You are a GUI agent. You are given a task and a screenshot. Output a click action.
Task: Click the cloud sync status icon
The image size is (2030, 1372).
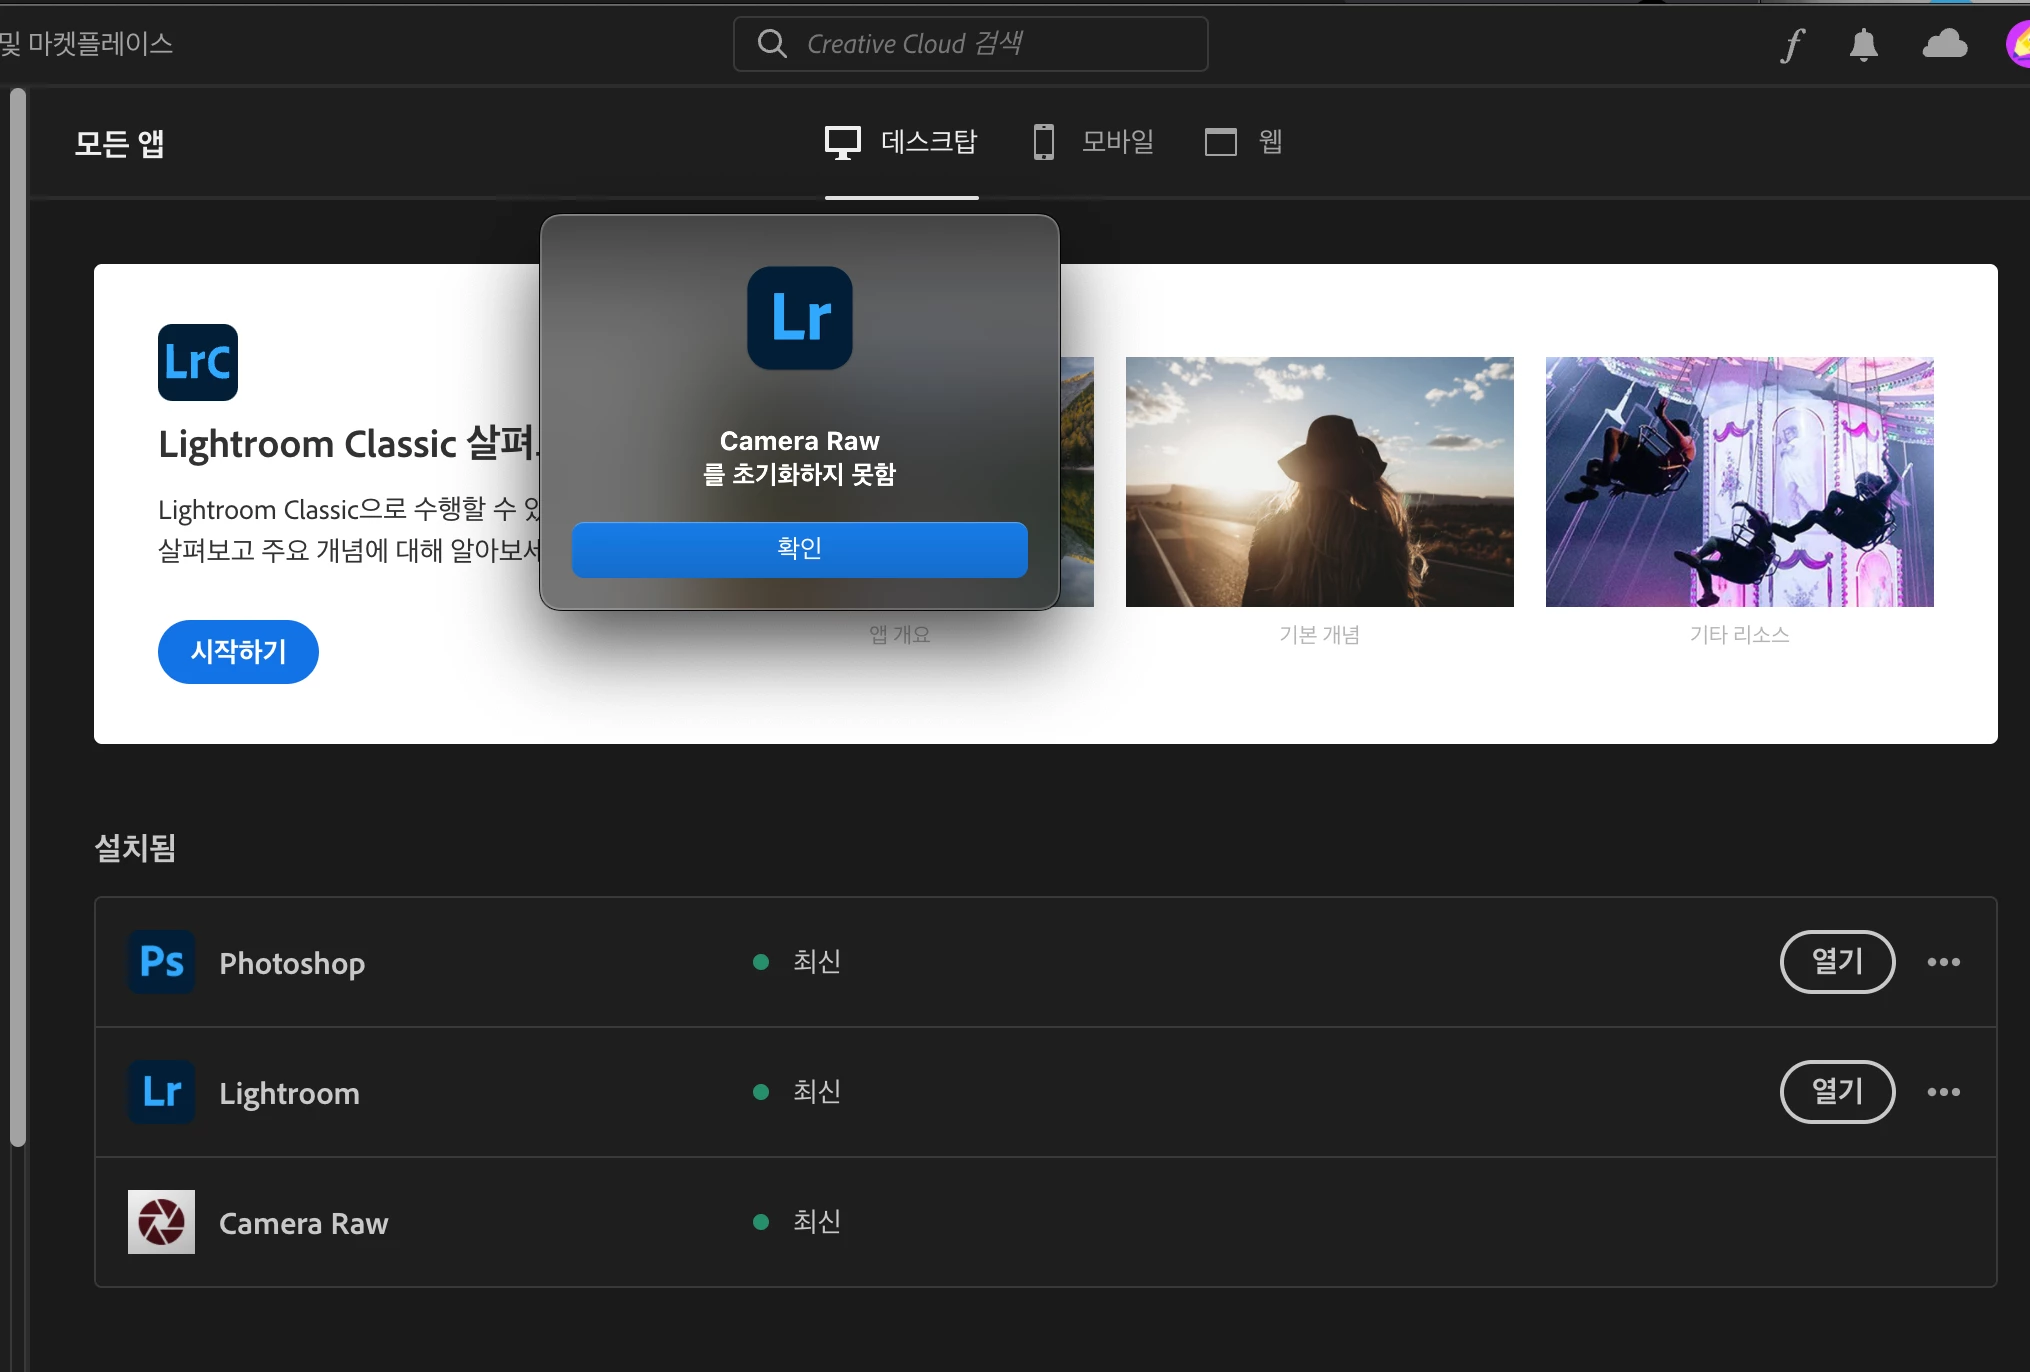pyautogui.click(x=1944, y=45)
